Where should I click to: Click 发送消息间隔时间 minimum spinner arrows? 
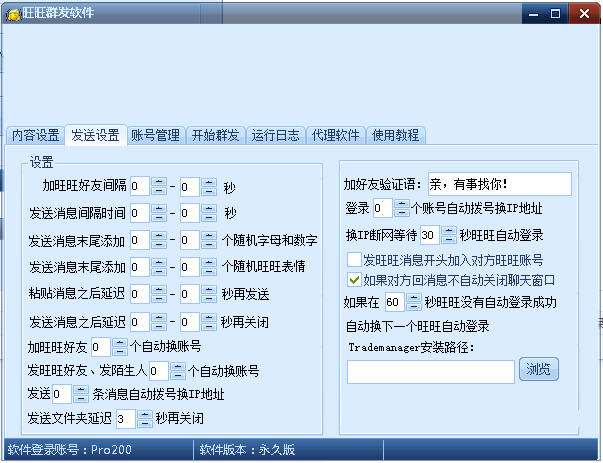[159, 213]
